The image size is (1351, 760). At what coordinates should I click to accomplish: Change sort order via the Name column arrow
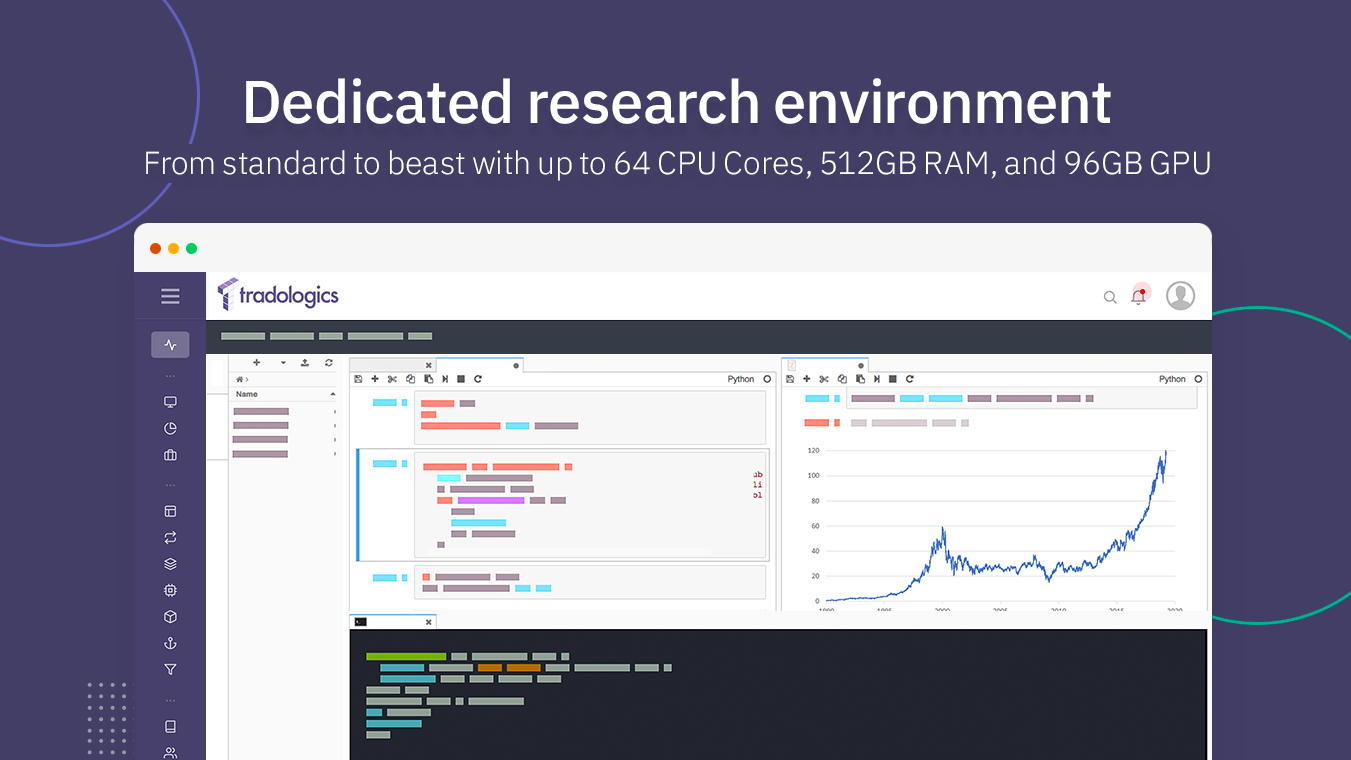pyautogui.click(x=332, y=393)
